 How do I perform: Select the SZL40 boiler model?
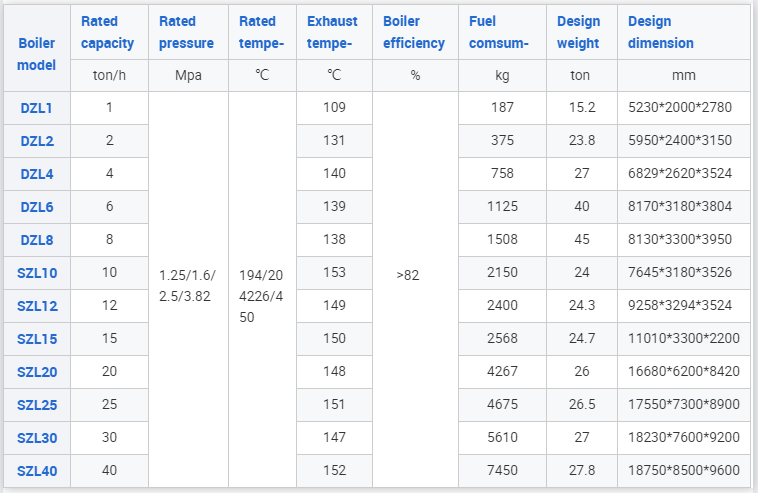tap(37, 471)
